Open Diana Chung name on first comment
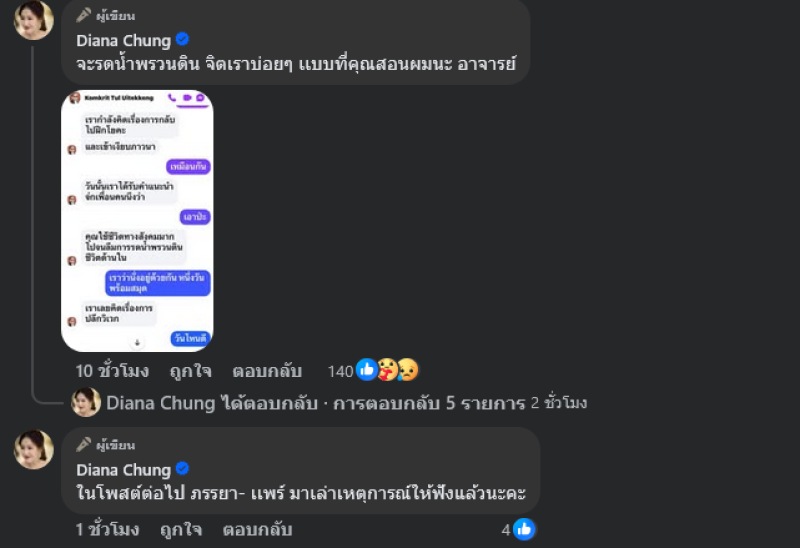 pyautogui.click(x=123, y=40)
